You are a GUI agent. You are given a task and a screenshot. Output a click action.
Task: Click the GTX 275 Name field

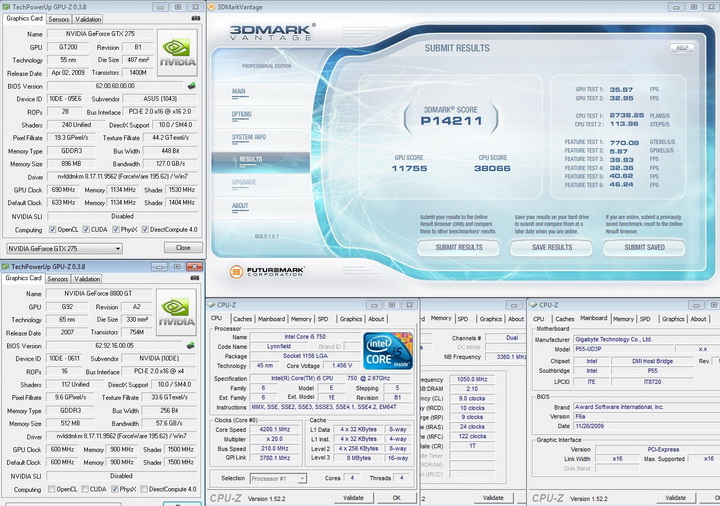click(x=101, y=34)
